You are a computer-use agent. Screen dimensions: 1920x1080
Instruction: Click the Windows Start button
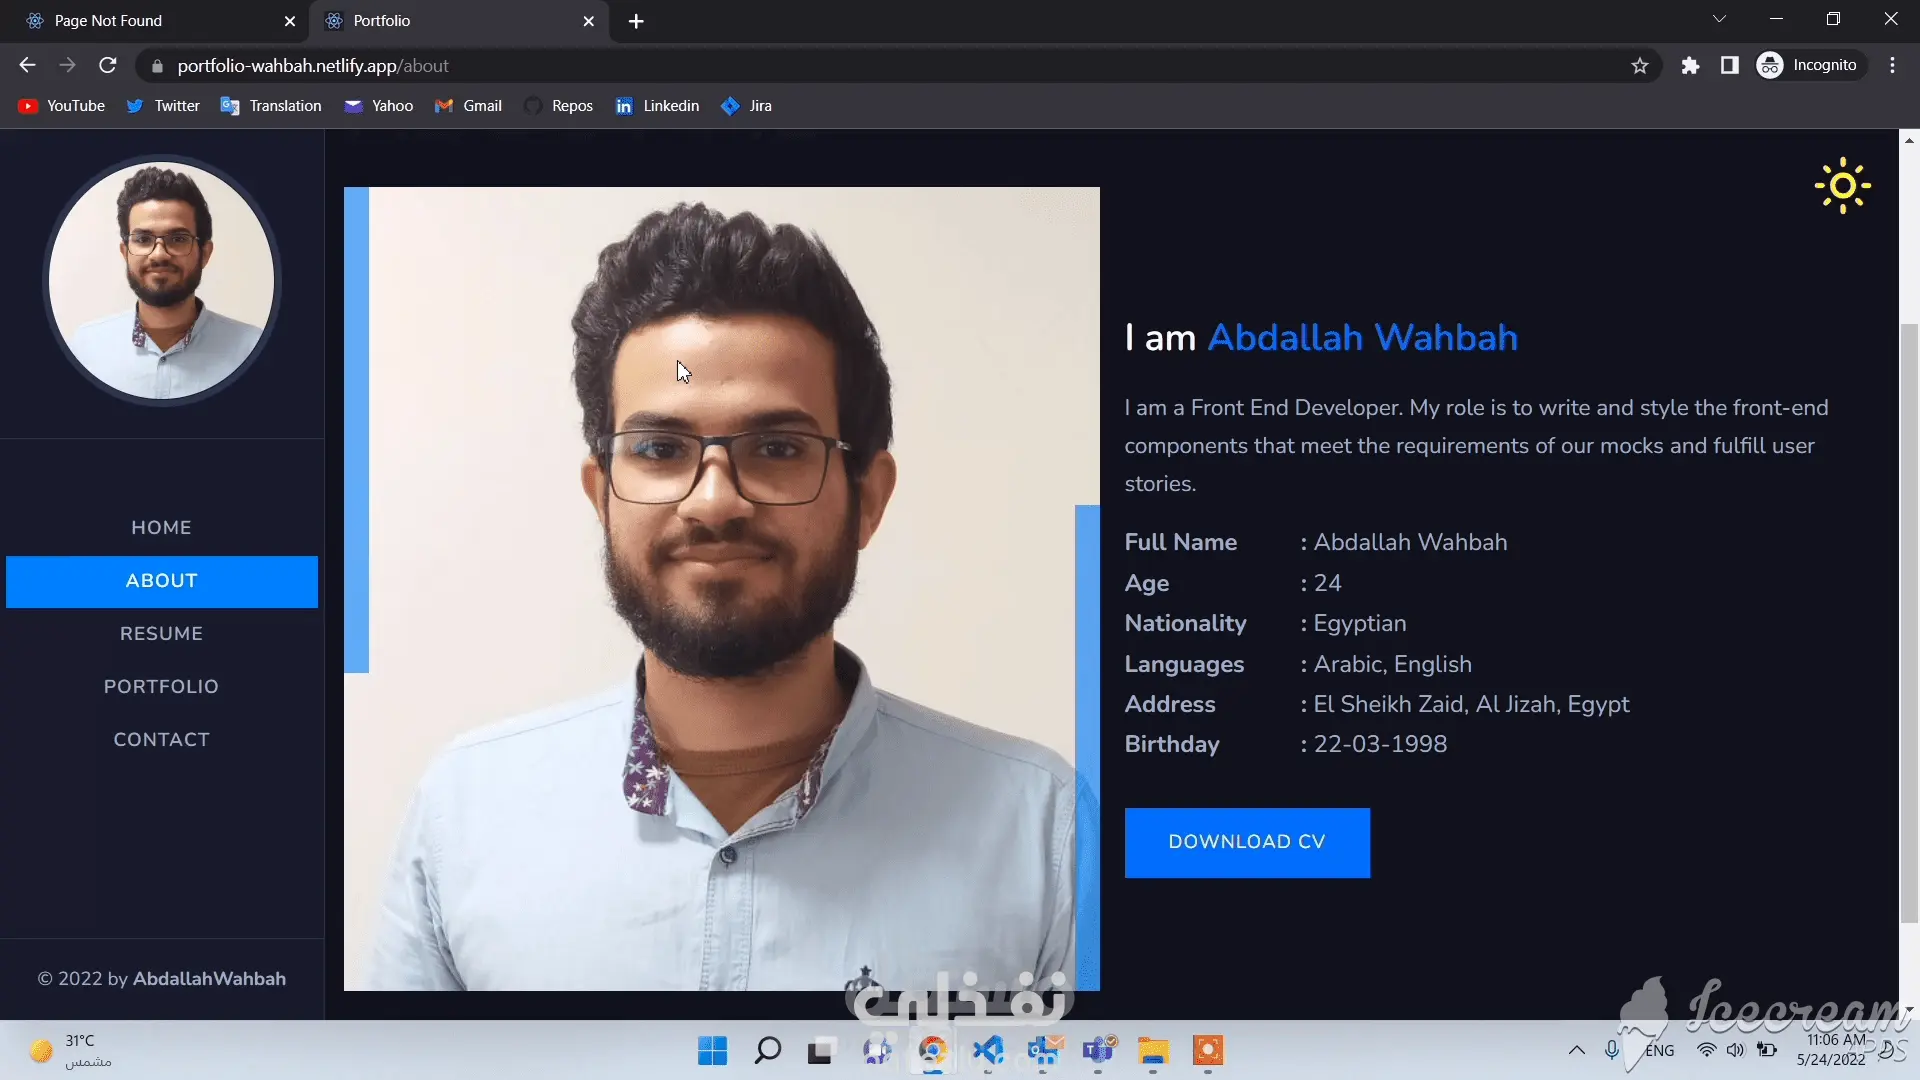point(712,1050)
